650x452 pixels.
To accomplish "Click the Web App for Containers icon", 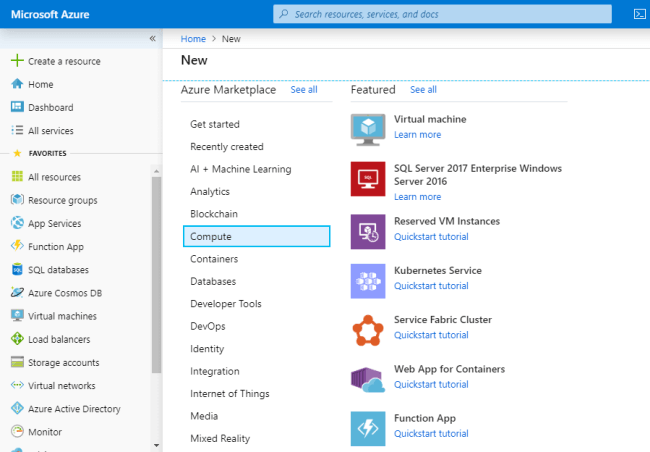I will coord(368,379).
